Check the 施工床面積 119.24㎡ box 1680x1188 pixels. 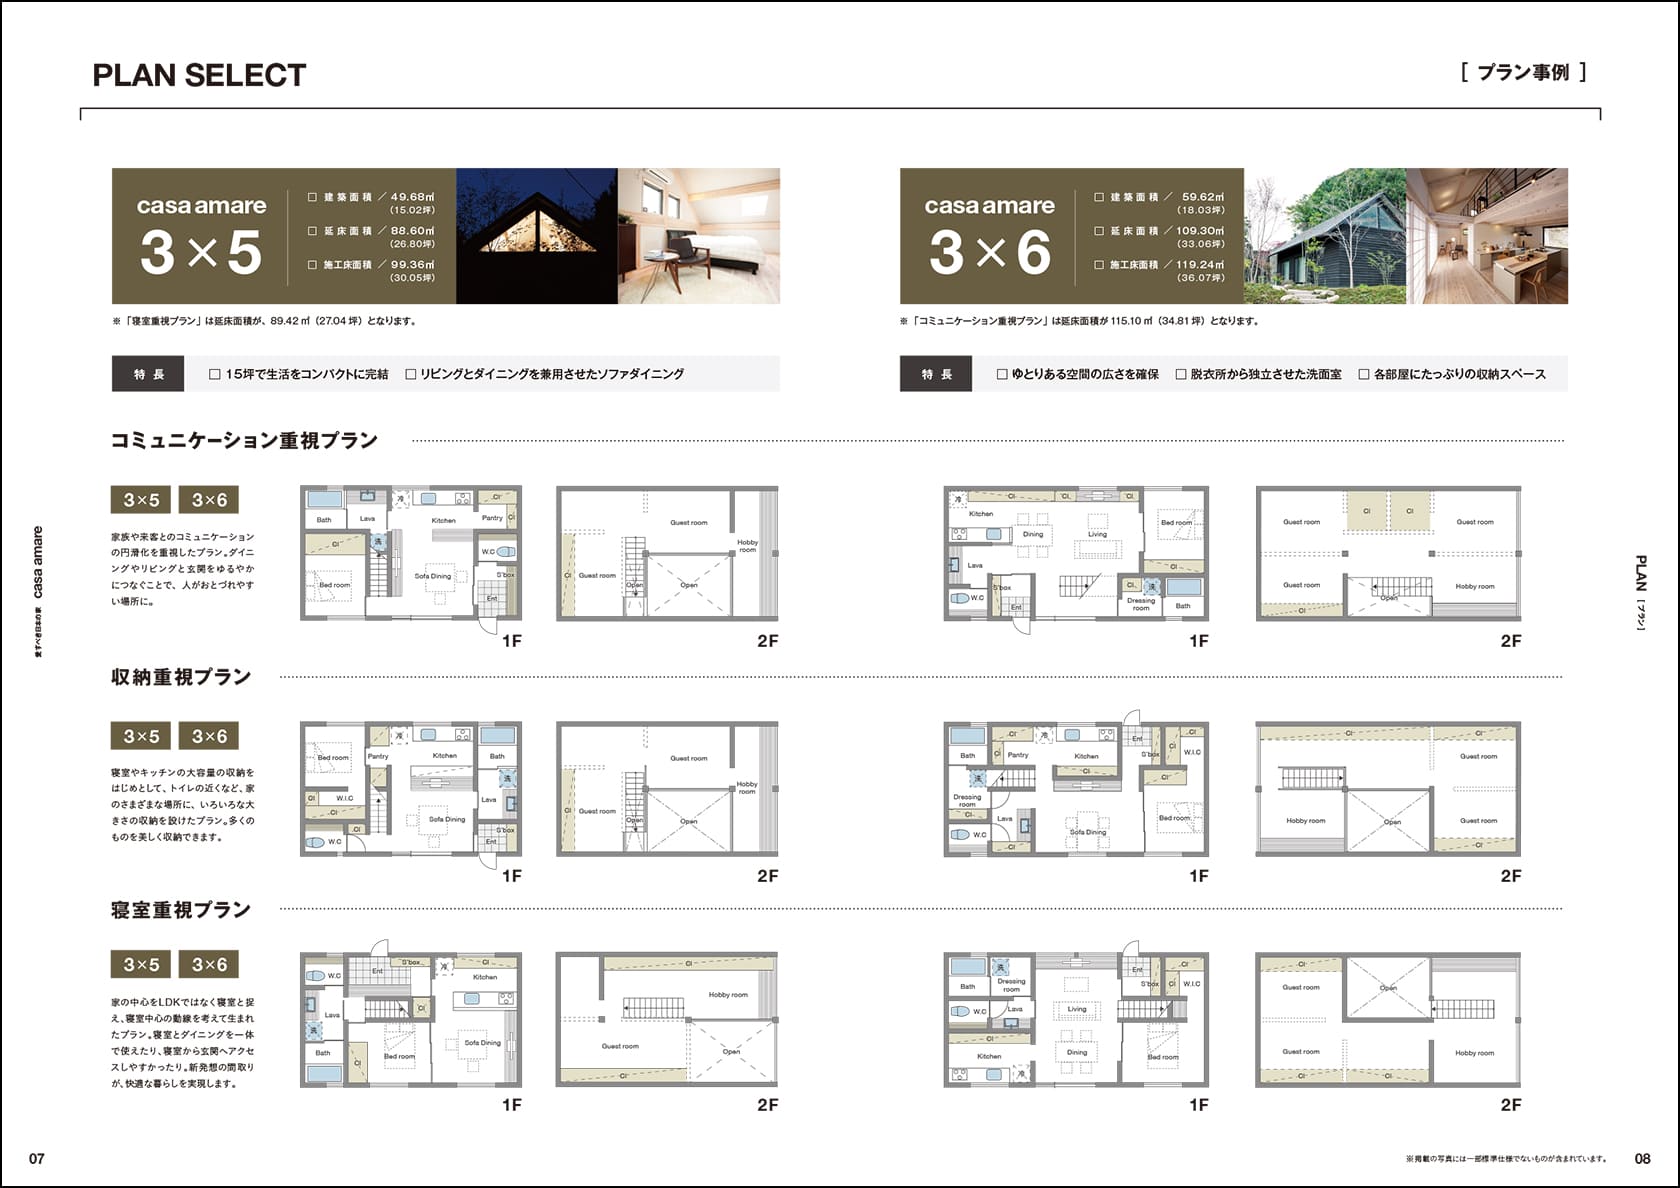(x=1100, y=265)
